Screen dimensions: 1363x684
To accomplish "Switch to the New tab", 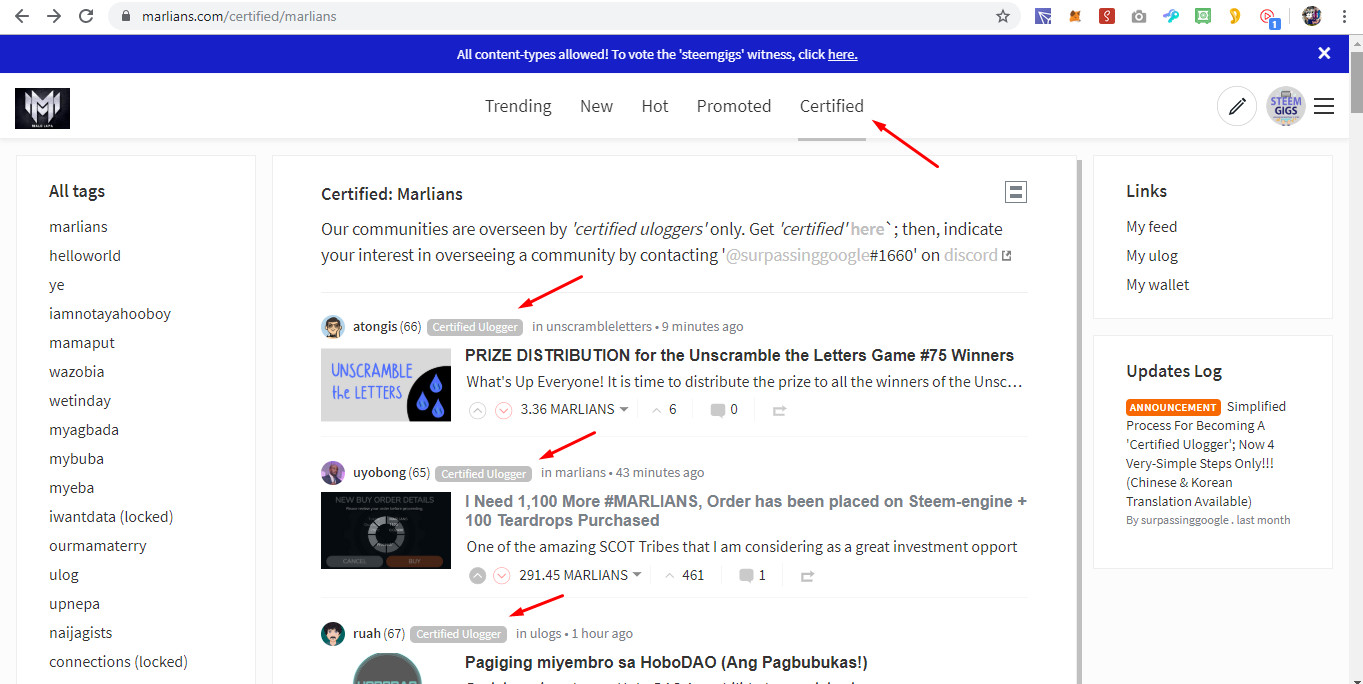I will 596,106.
